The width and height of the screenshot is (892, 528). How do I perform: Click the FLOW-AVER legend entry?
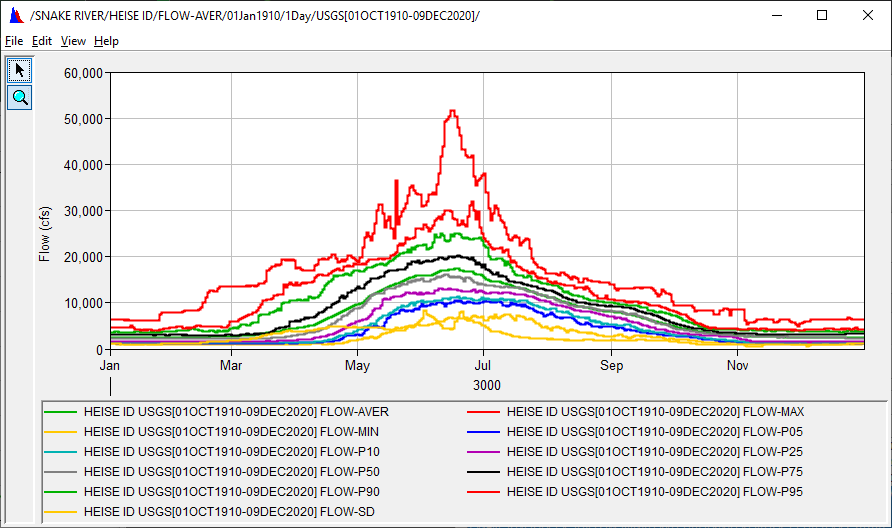click(x=236, y=411)
